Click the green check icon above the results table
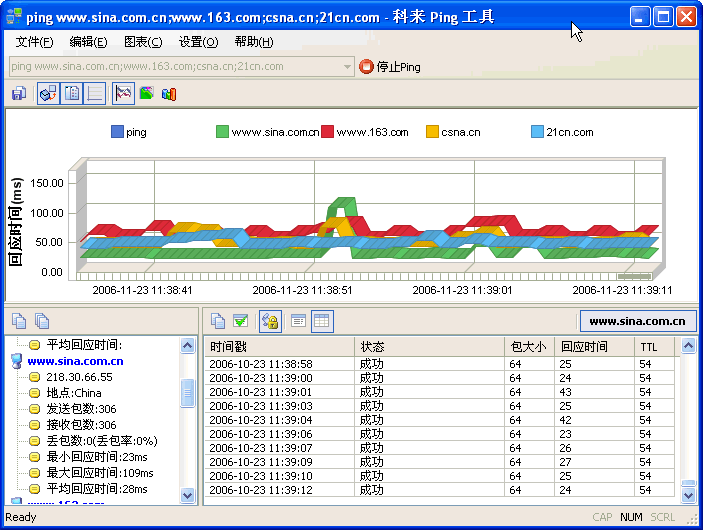Viewport: 703px width, 530px height. [241, 321]
